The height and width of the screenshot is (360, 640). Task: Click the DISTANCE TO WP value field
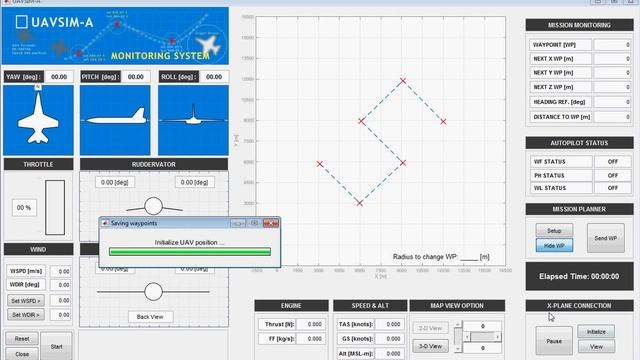coord(613,117)
